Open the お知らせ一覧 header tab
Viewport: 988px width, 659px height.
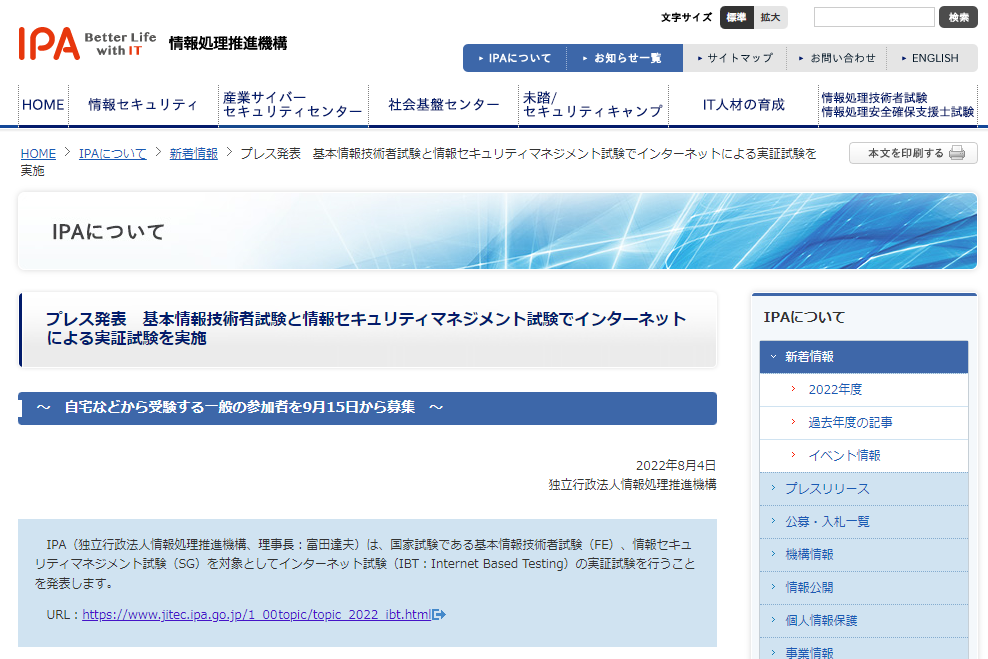(x=626, y=58)
